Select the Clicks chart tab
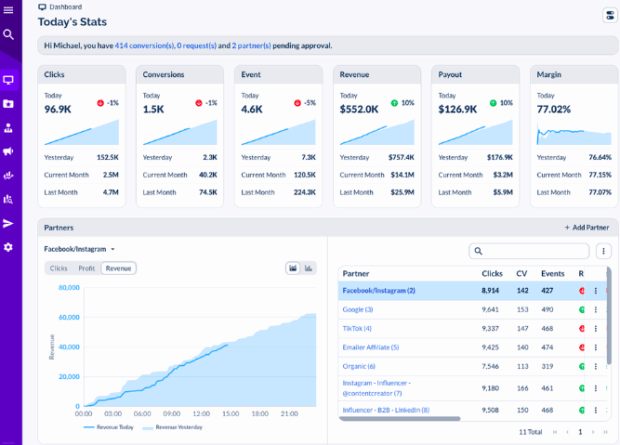 point(59,268)
